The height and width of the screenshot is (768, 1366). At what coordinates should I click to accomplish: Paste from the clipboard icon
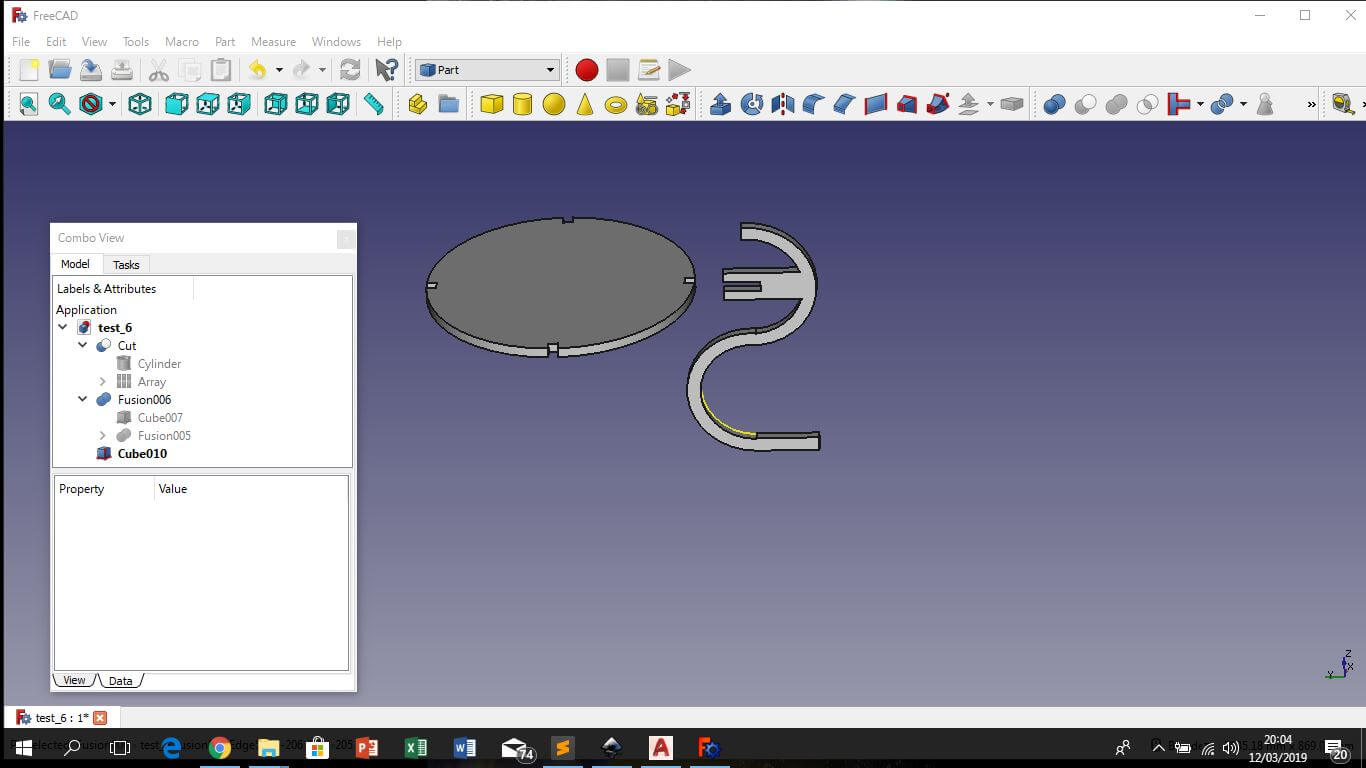point(221,70)
